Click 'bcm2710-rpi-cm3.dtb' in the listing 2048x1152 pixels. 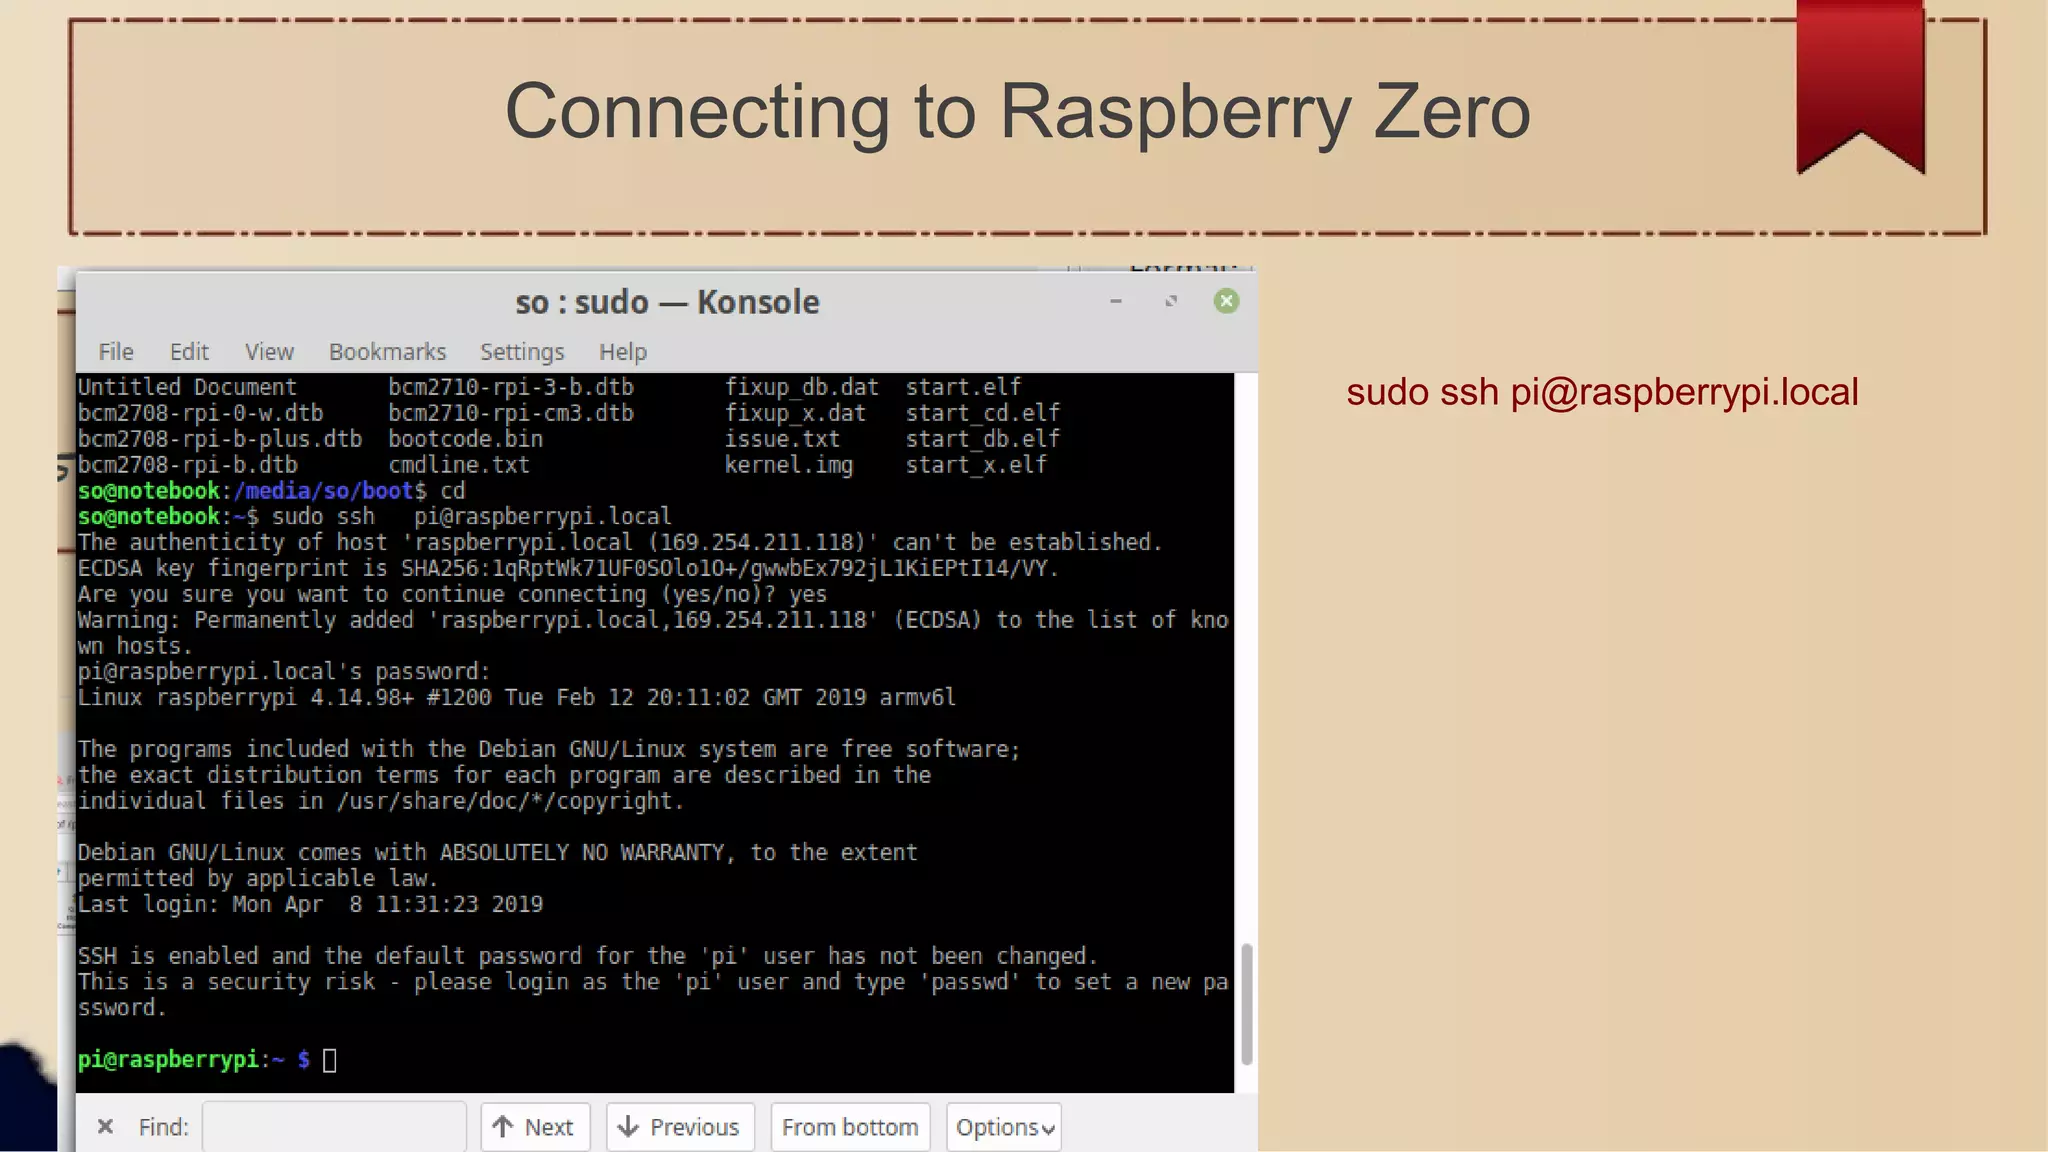click(511, 413)
